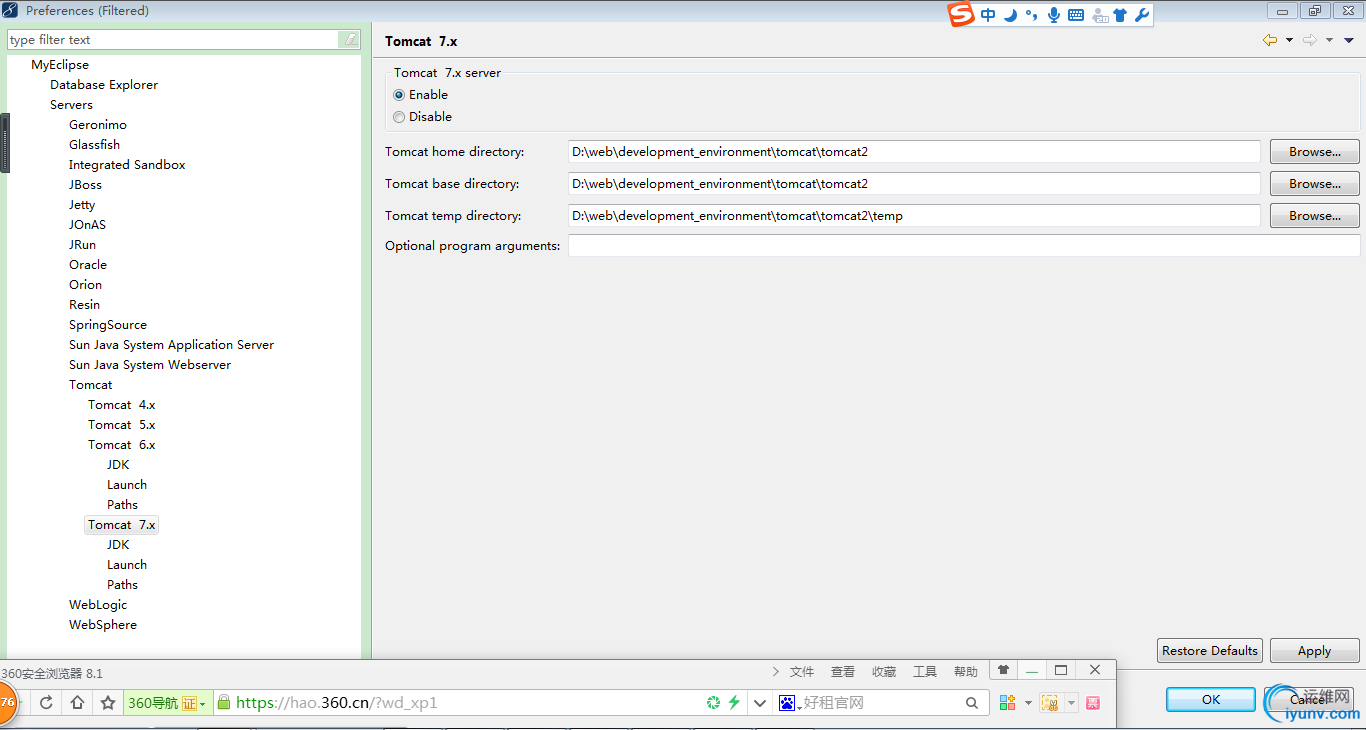Click the green padlock security icon
The image size is (1366, 730).
tap(224, 703)
